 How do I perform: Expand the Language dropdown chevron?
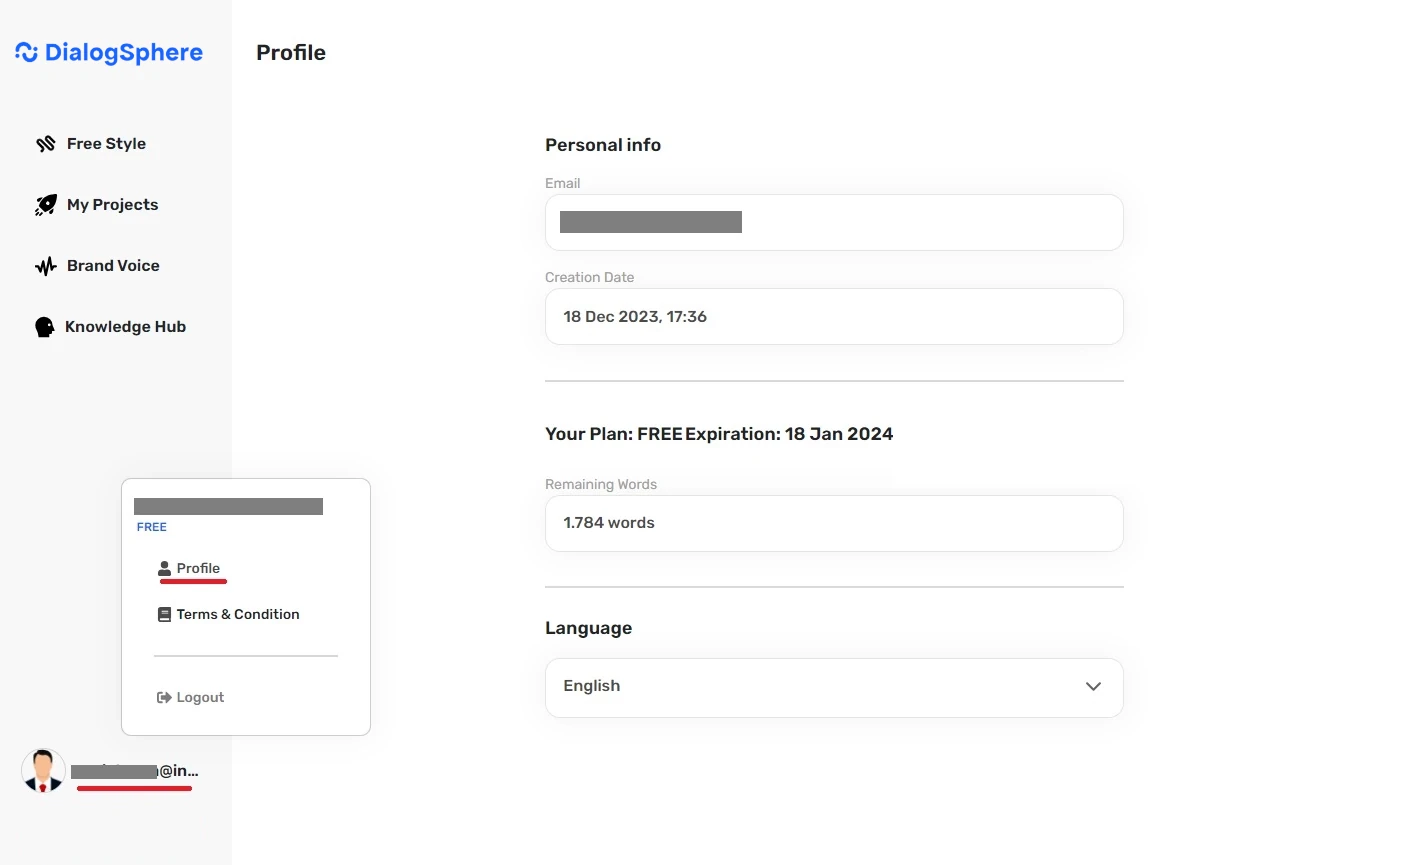pyautogui.click(x=1093, y=687)
